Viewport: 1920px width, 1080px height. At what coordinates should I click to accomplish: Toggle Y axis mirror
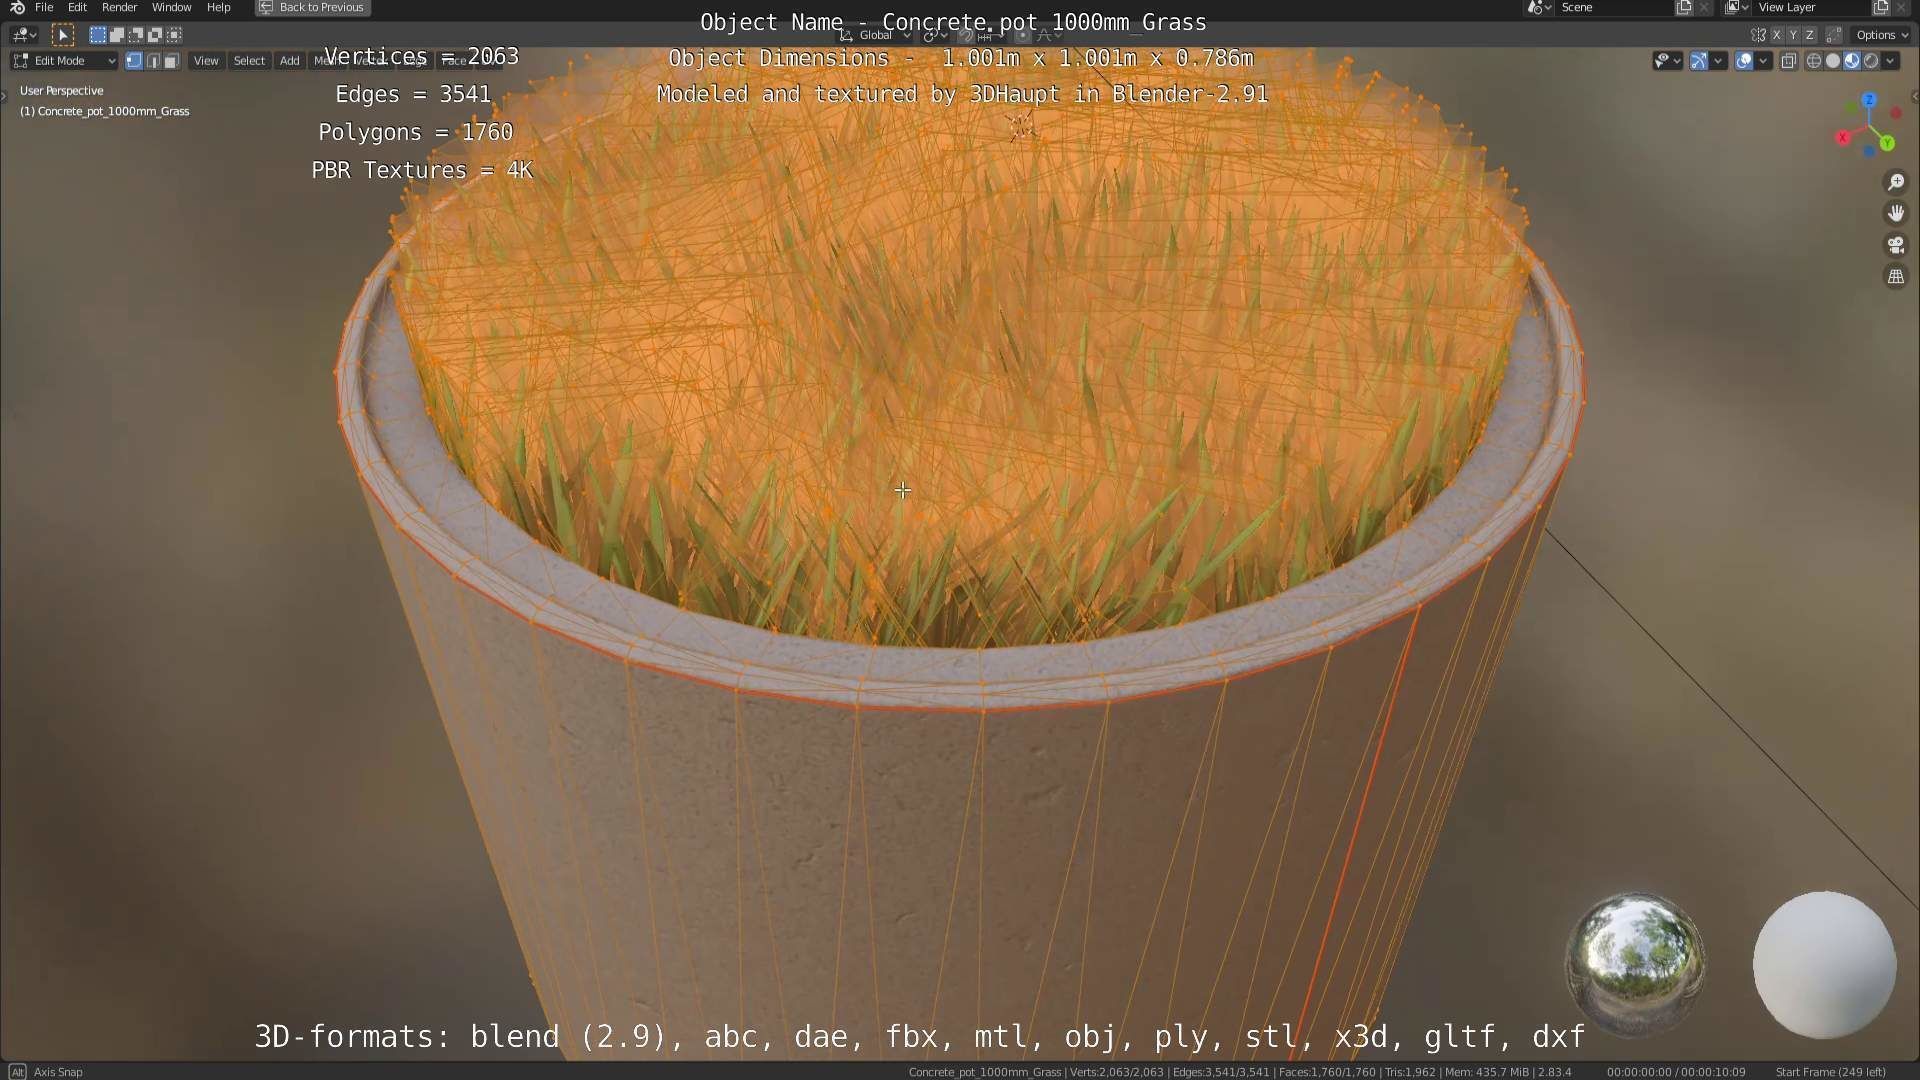[x=1792, y=35]
